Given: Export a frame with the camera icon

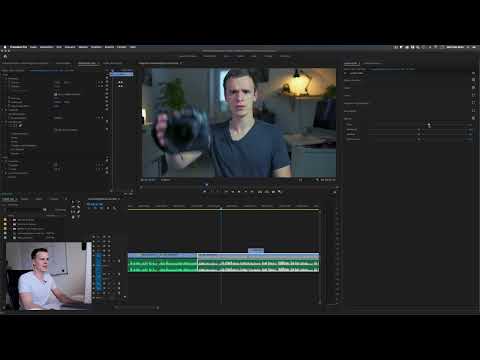Looking at the screenshot, I should click(273, 192).
